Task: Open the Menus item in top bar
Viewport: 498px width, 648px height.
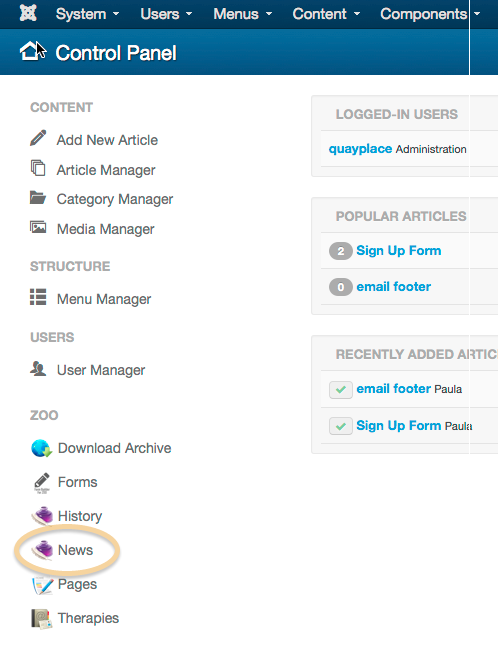Action: tap(243, 14)
